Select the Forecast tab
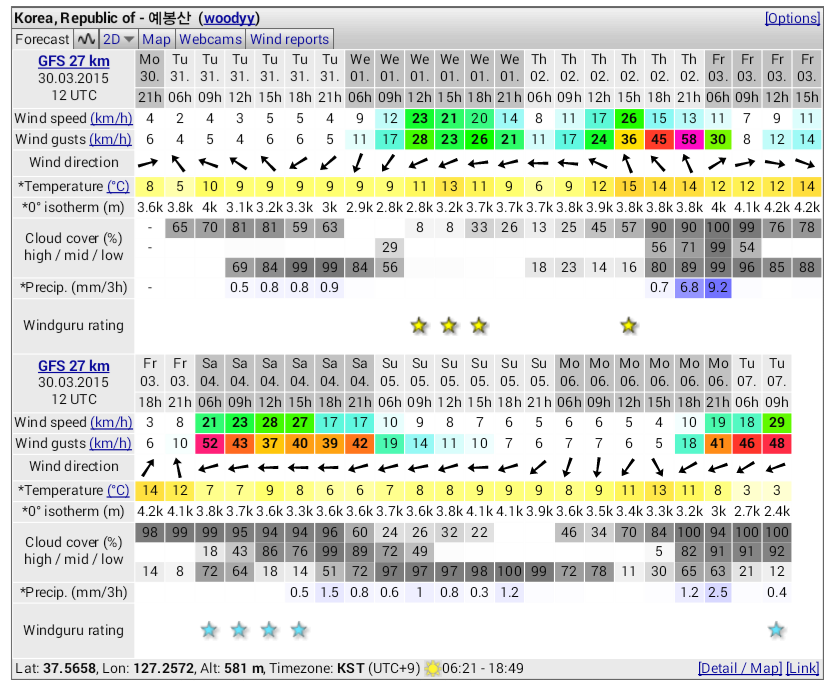835x695 pixels. click(x=42, y=39)
